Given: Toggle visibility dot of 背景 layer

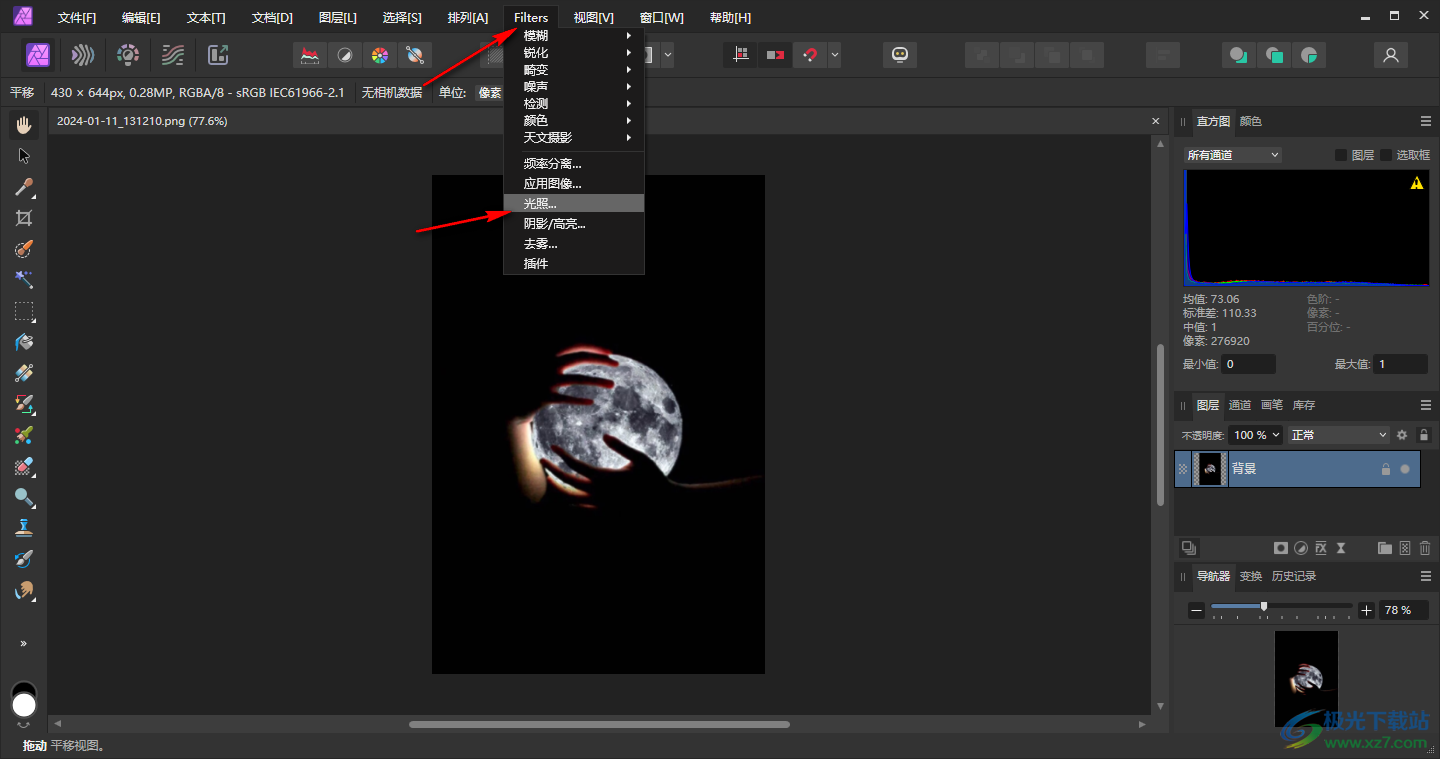Looking at the screenshot, I should (x=1405, y=469).
